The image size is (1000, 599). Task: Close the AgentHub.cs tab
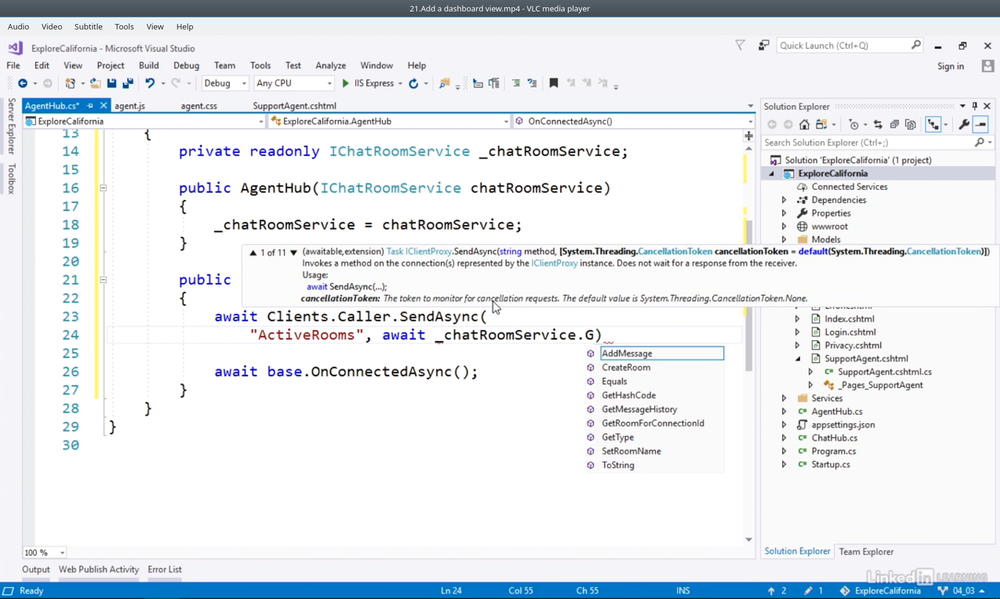click(x=103, y=106)
